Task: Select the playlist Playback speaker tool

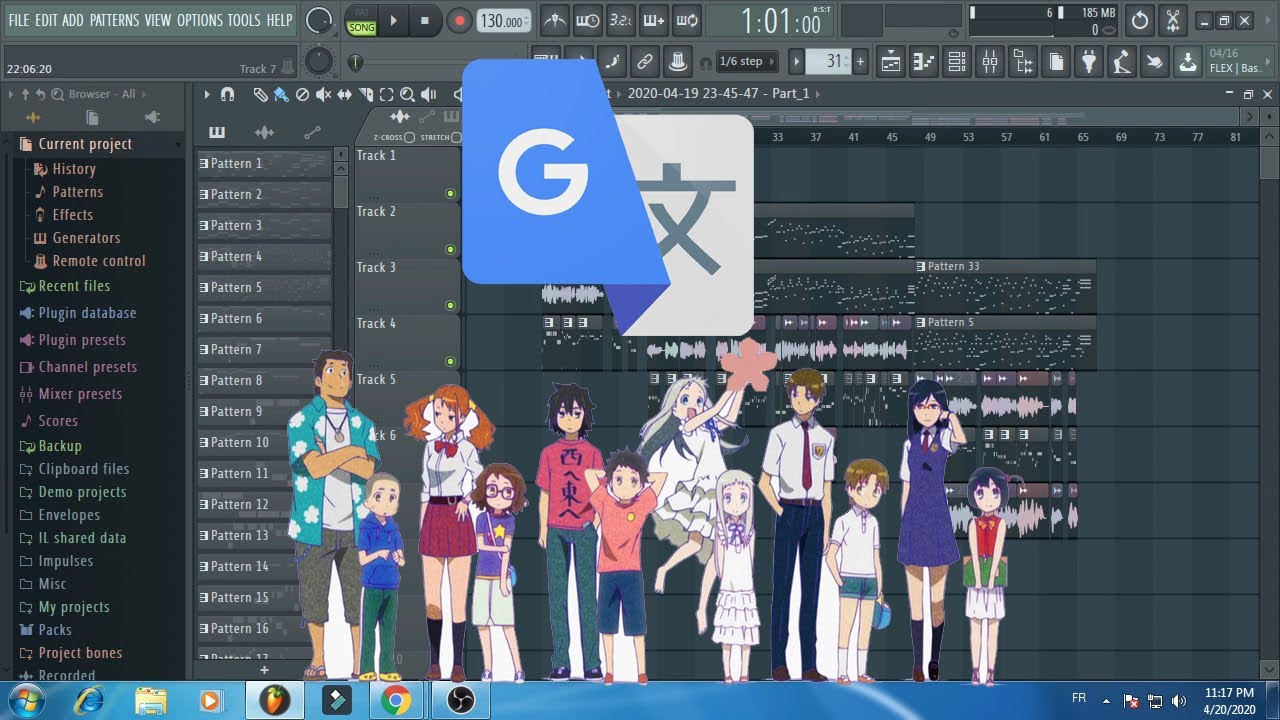Action: click(x=428, y=95)
